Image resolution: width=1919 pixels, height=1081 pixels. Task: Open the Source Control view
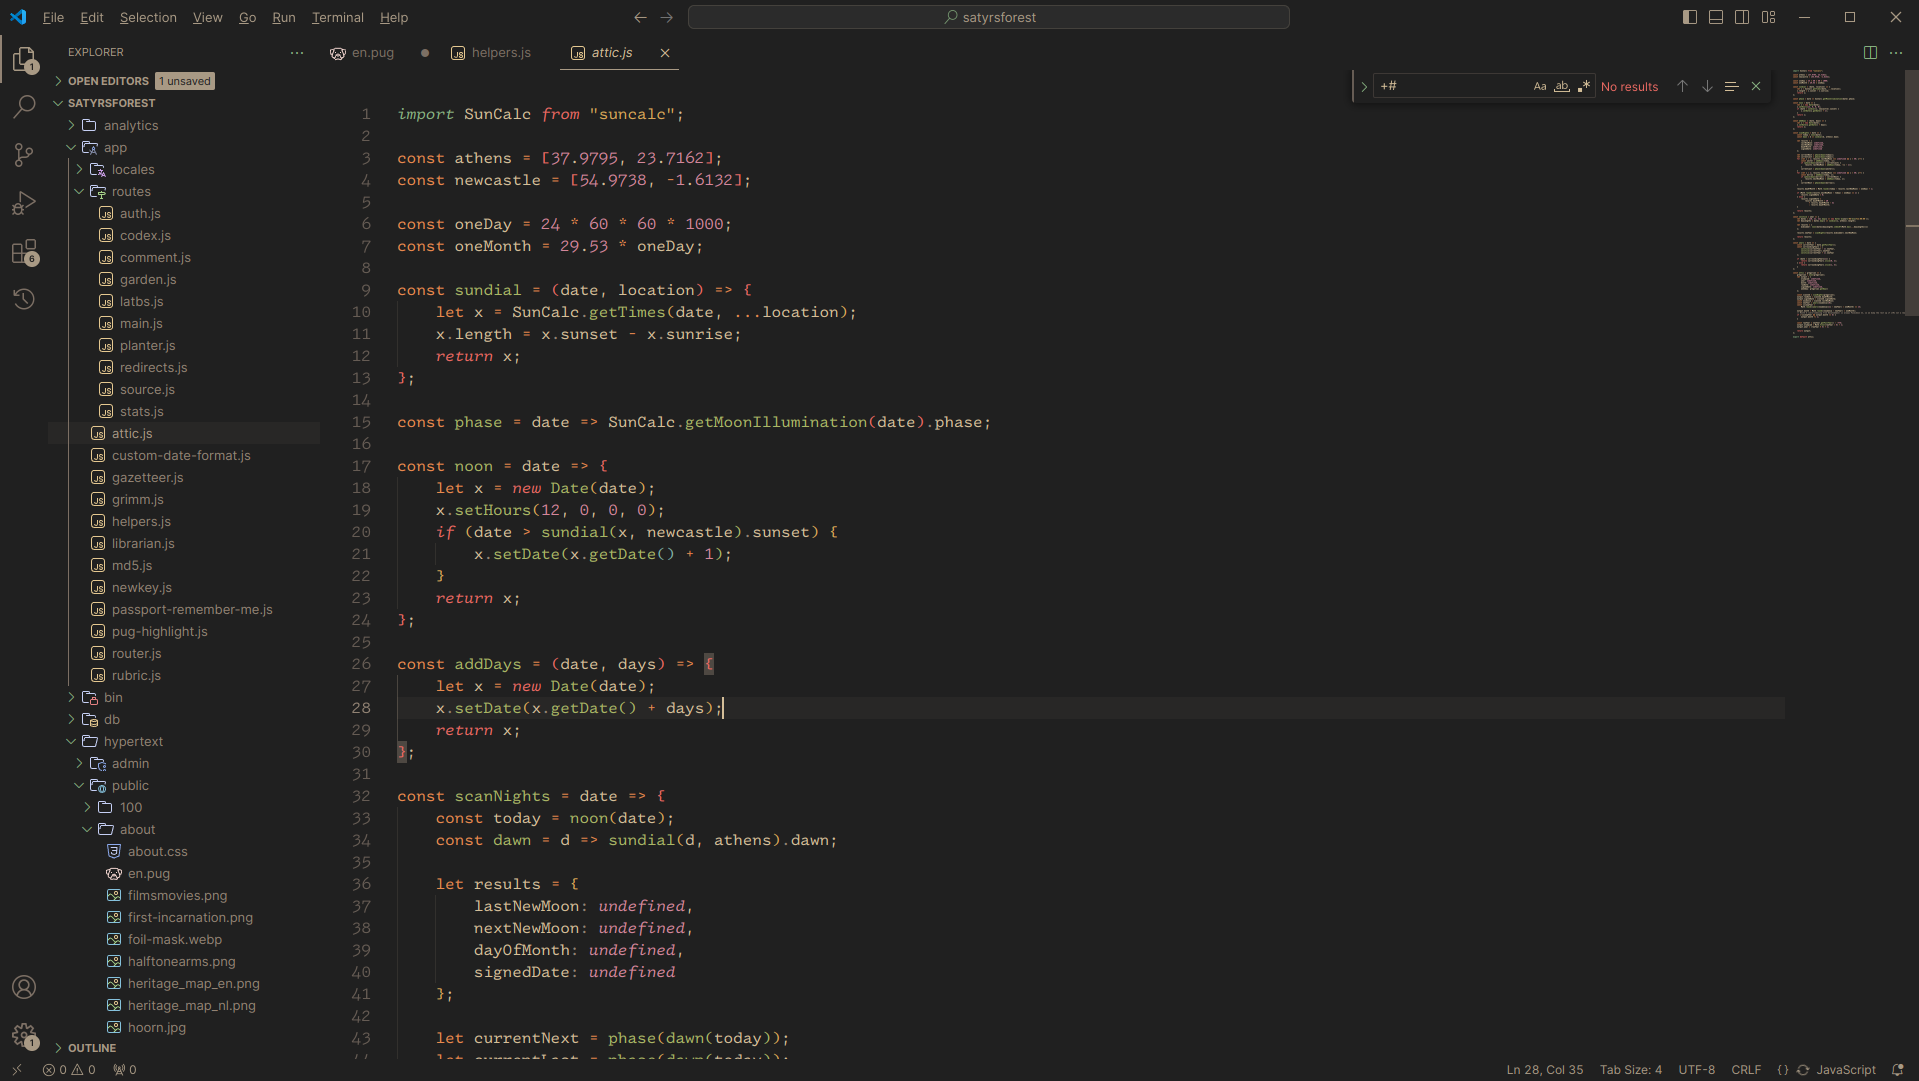[x=24, y=154]
